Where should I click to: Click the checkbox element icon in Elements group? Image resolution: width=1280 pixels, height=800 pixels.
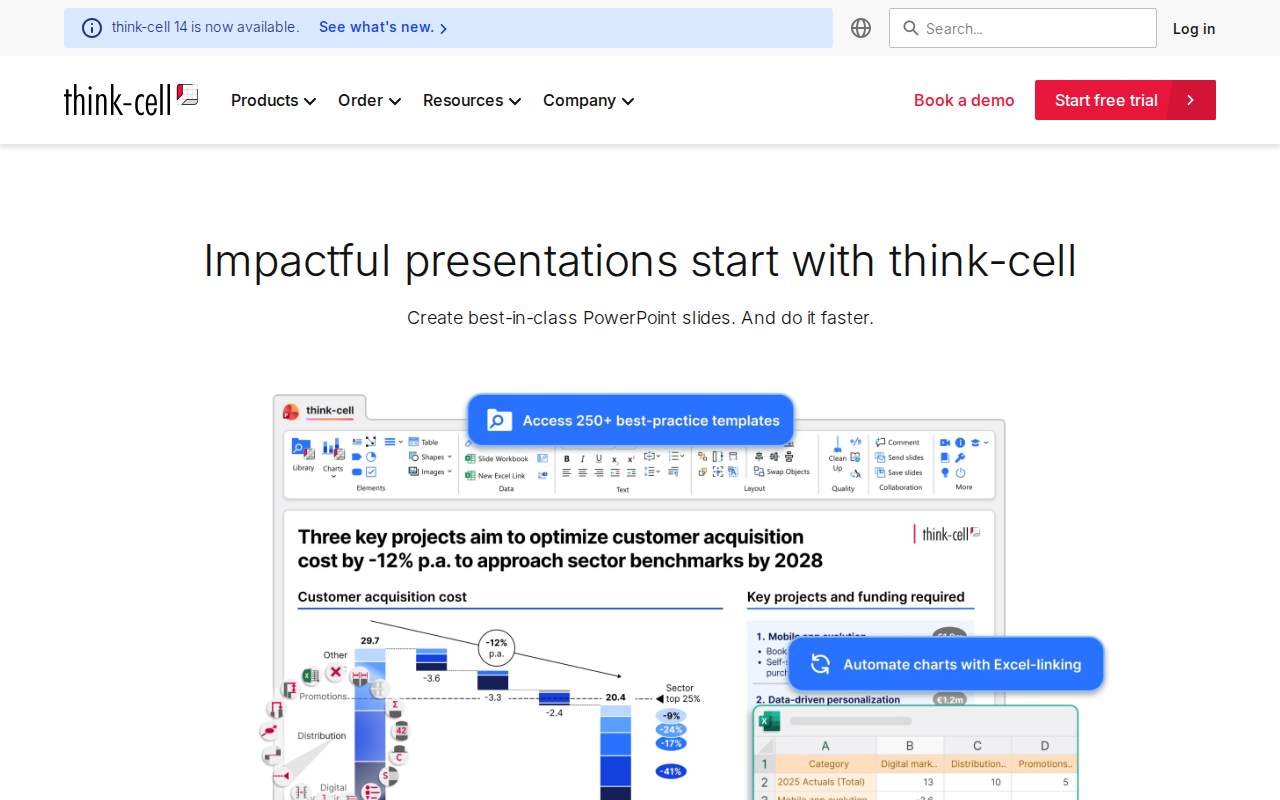371,472
